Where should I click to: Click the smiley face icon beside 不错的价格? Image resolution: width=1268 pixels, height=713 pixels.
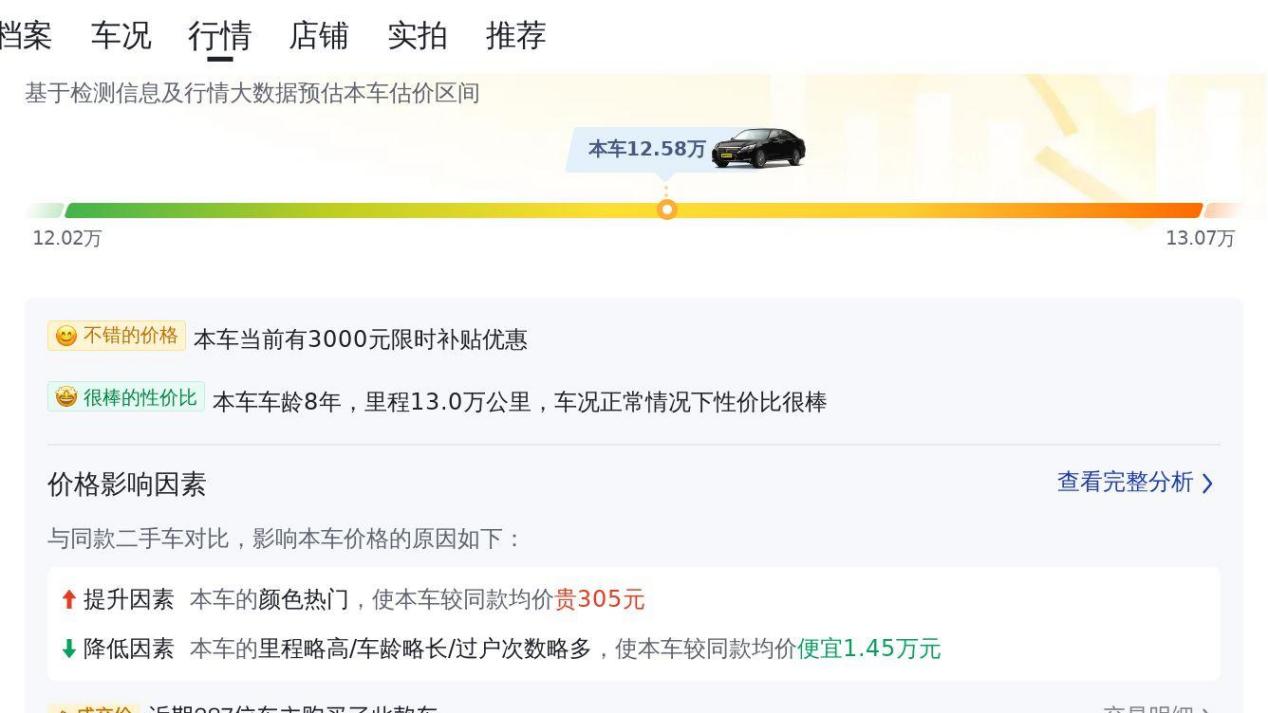[63, 336]
